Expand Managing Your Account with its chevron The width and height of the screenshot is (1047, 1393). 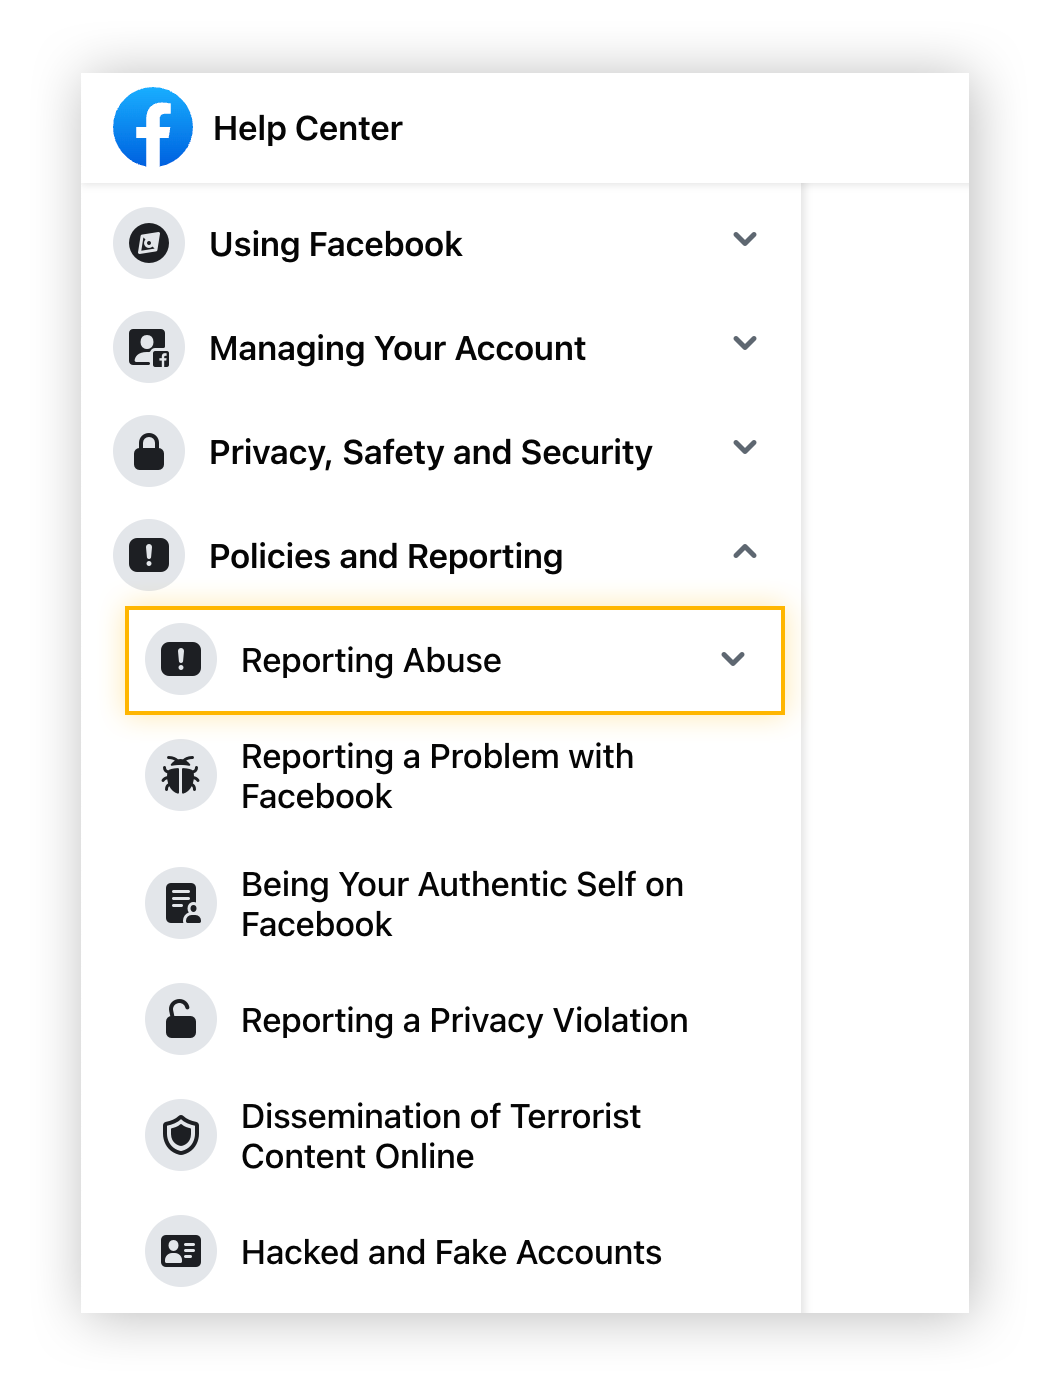(x=744, y=343)
